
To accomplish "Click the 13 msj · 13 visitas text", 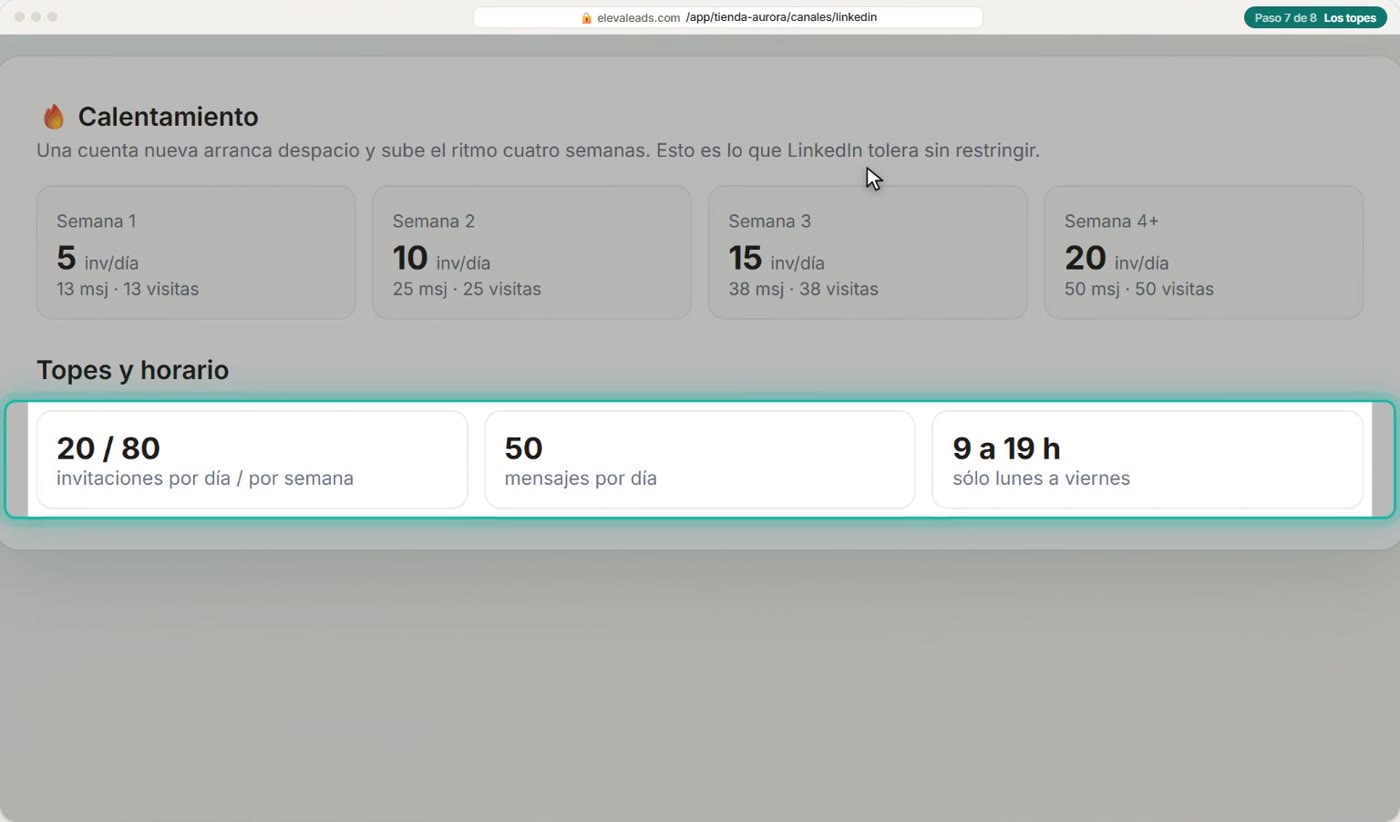I will [x=128, y=289].
